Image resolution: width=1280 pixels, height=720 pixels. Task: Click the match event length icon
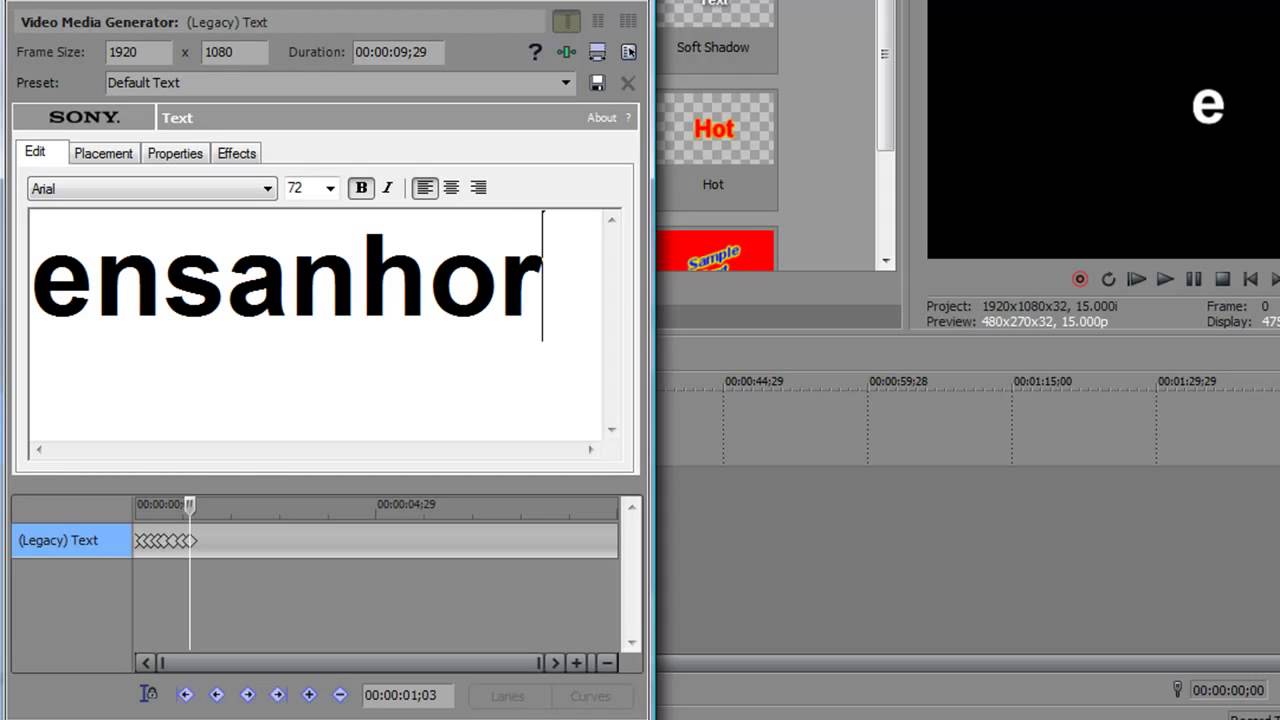pyautogui.click(x=567, y=52)
